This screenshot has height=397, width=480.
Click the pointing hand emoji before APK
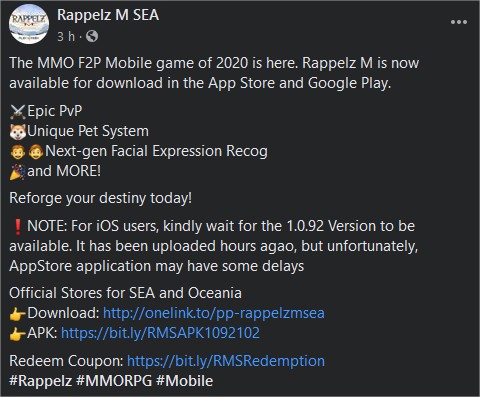pyautogui.click(x=18, y=334)
